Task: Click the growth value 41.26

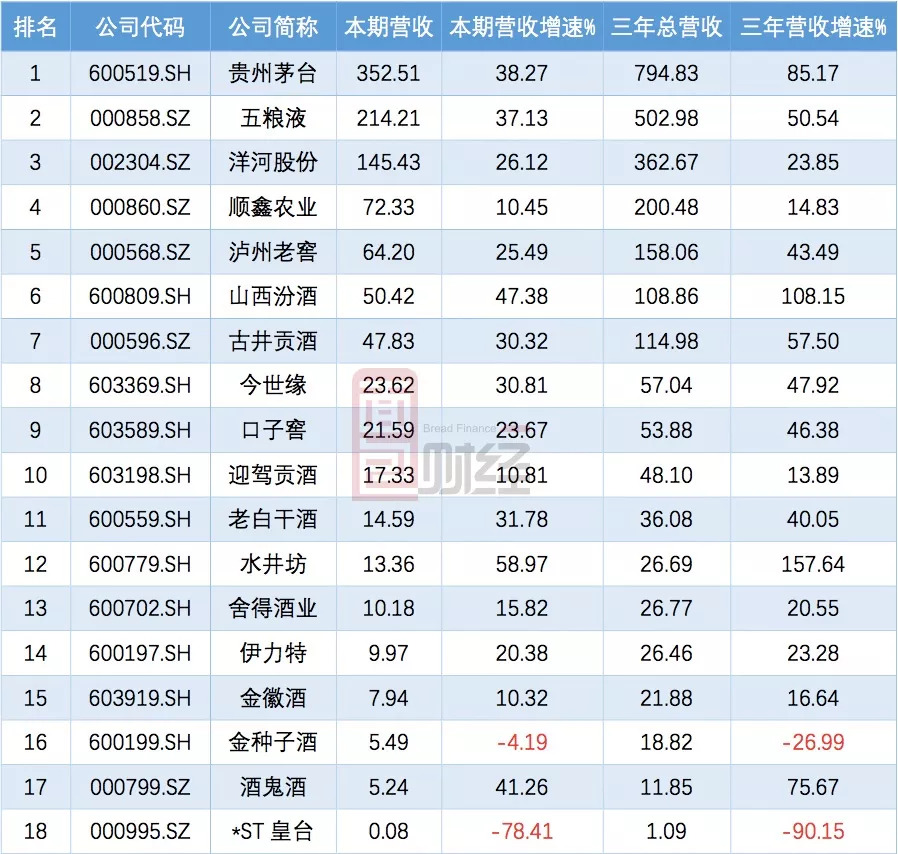Action: [x=522, y=787]
